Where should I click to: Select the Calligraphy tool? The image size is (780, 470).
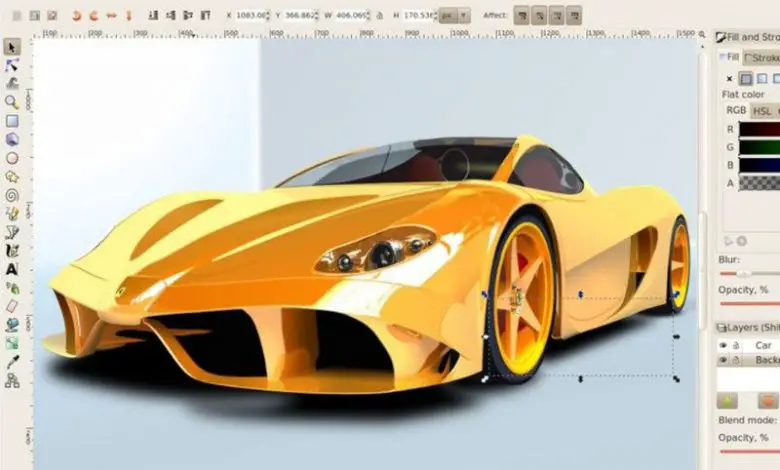pos(11,251)
